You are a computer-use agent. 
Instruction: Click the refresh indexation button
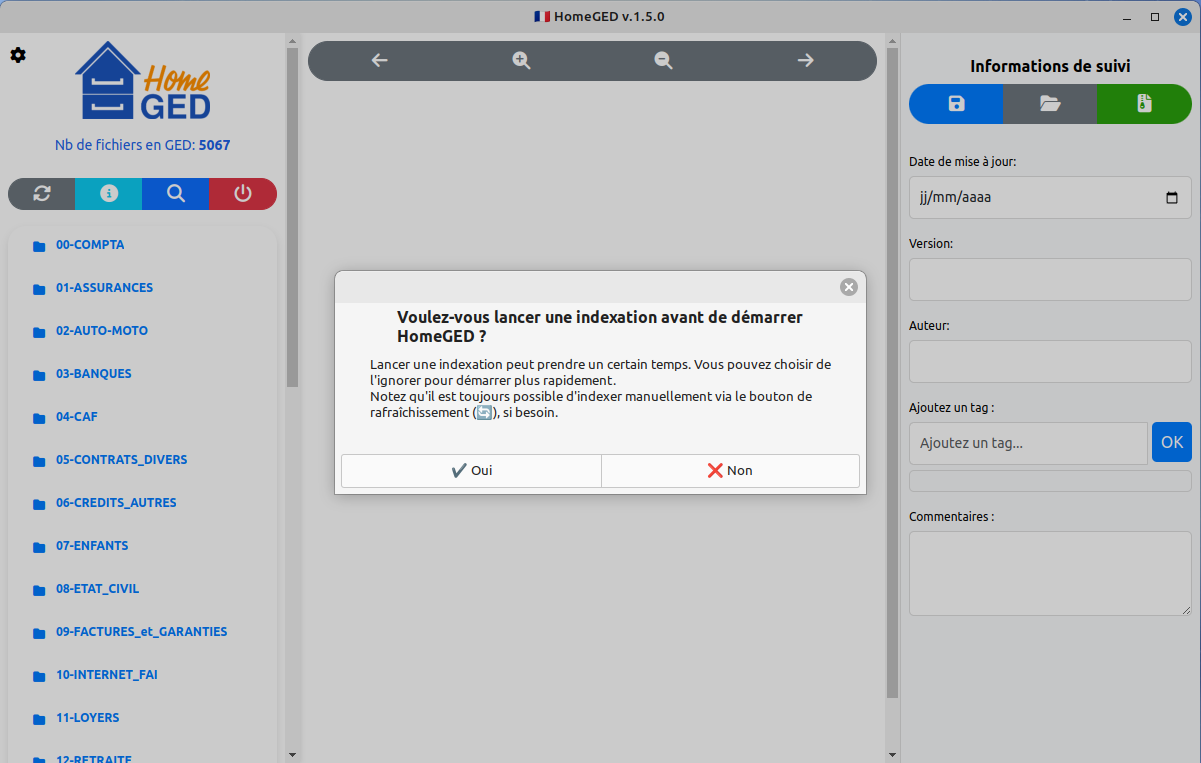coord(42,194)
